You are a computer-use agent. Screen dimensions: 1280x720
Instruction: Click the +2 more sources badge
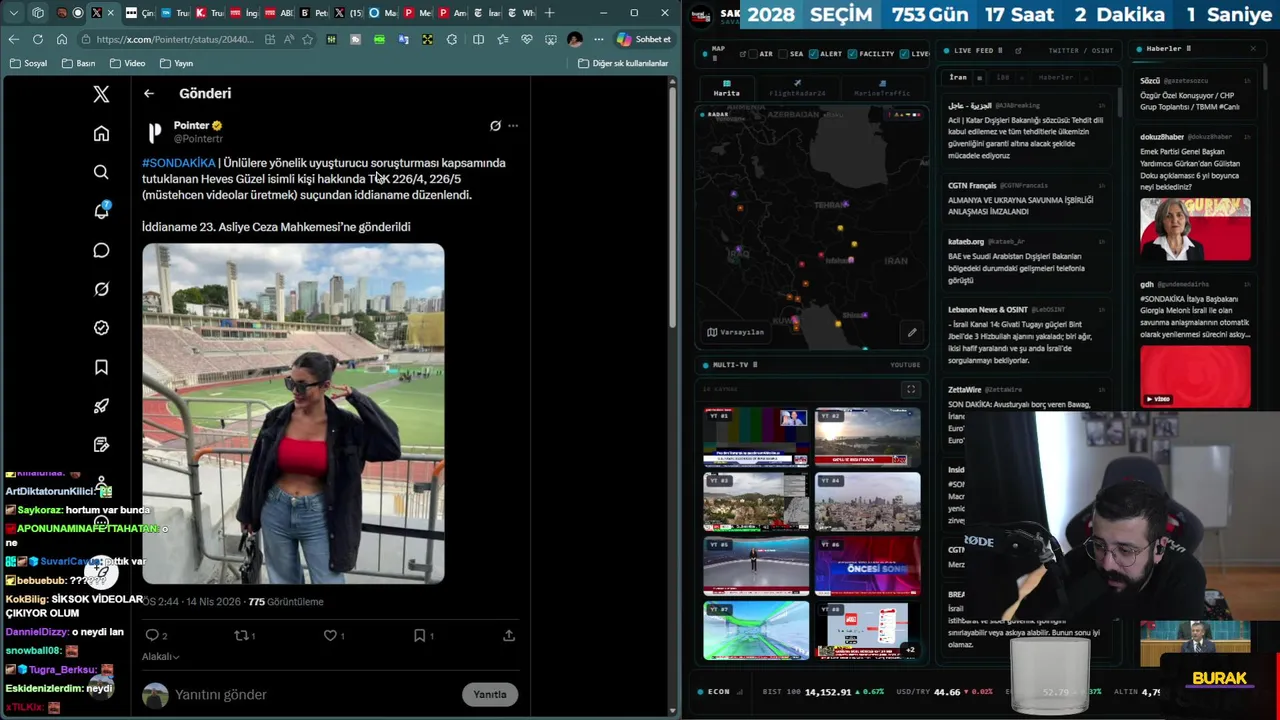910,650
